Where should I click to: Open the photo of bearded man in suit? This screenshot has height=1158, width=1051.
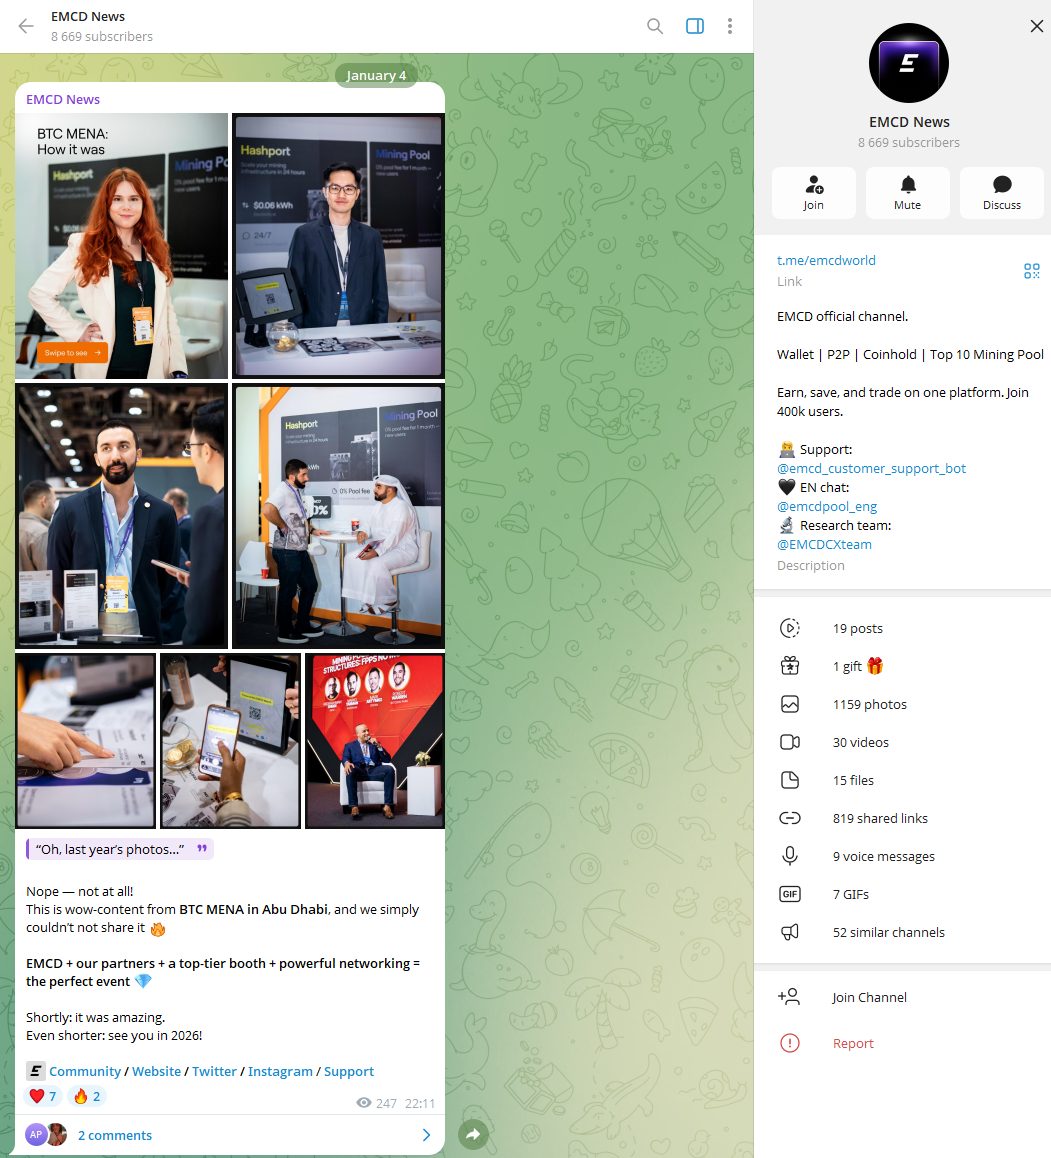click(x=121, y=515)
